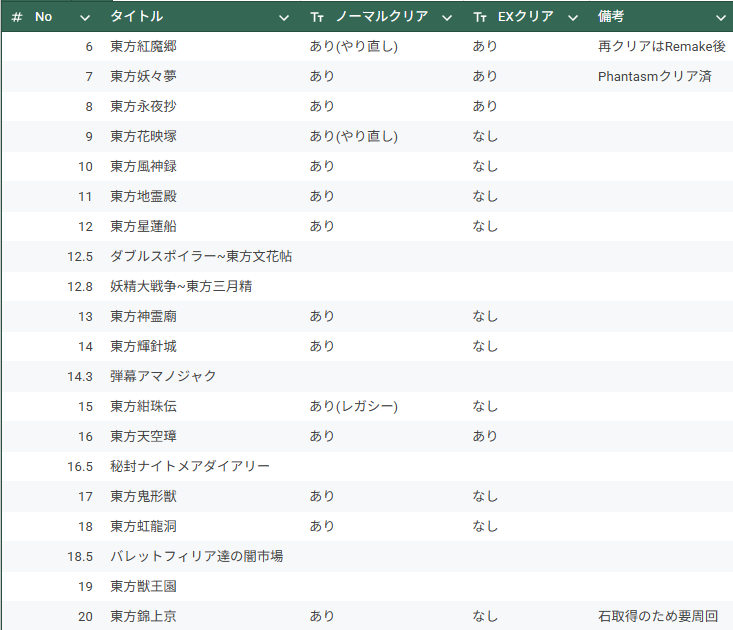This screenshot has height=630, width=733.
Task: Select the No cell 16.5
Action: (x=80, y=467)
